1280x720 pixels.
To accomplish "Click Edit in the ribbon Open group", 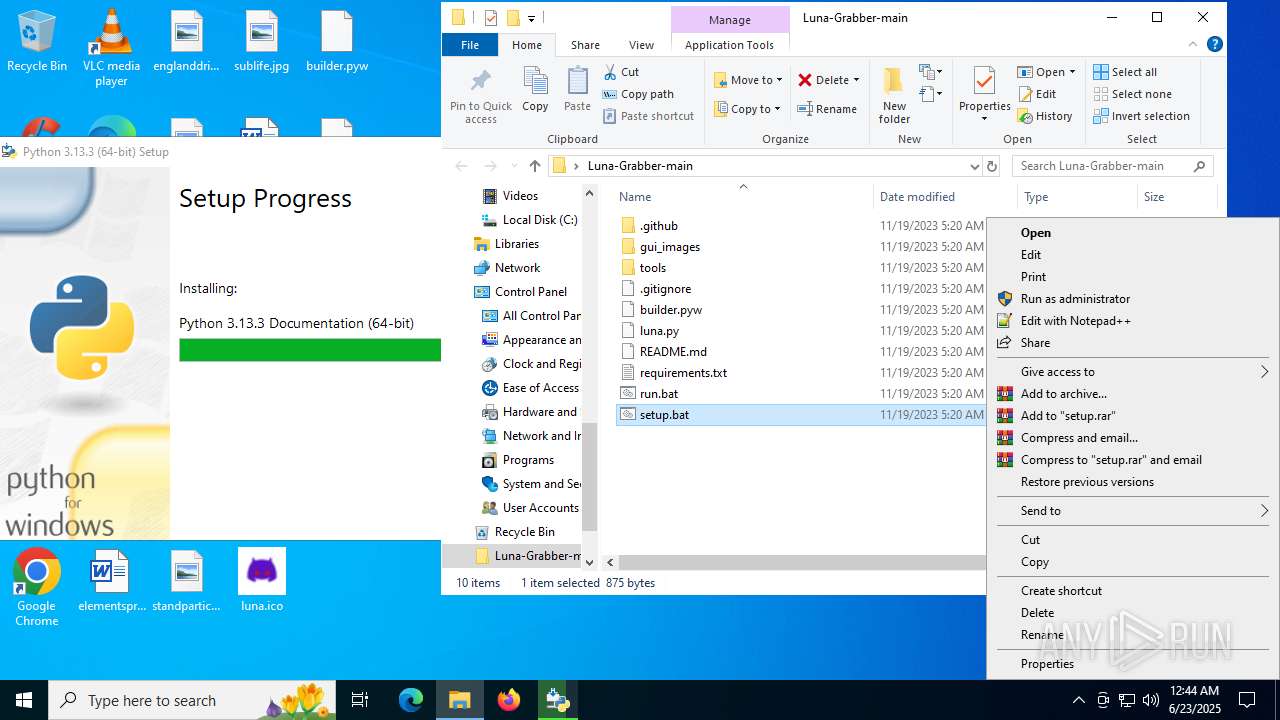I will pos(1037,94).
